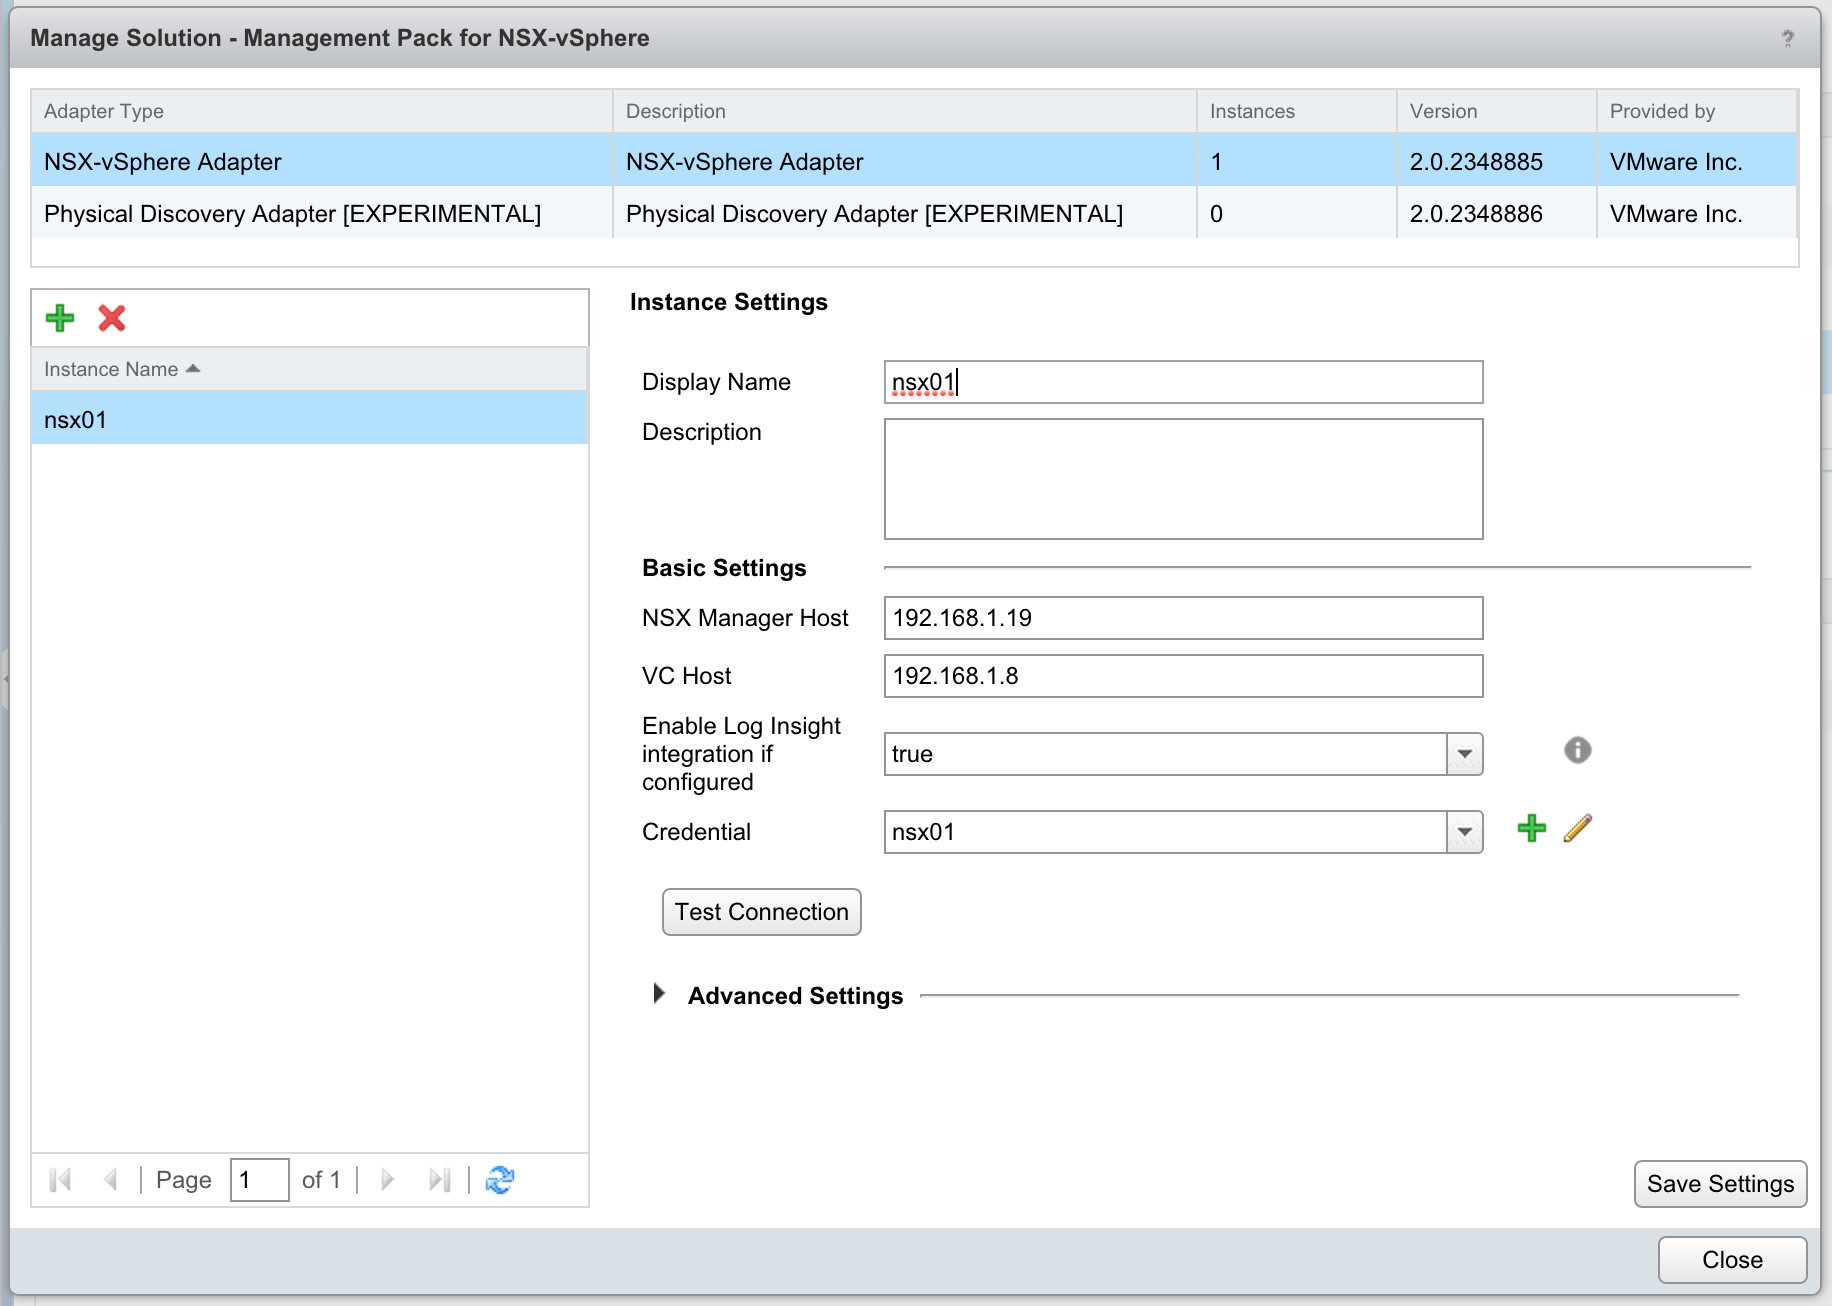Click the Instances column header
1832x1306 pixels.
1296,111
